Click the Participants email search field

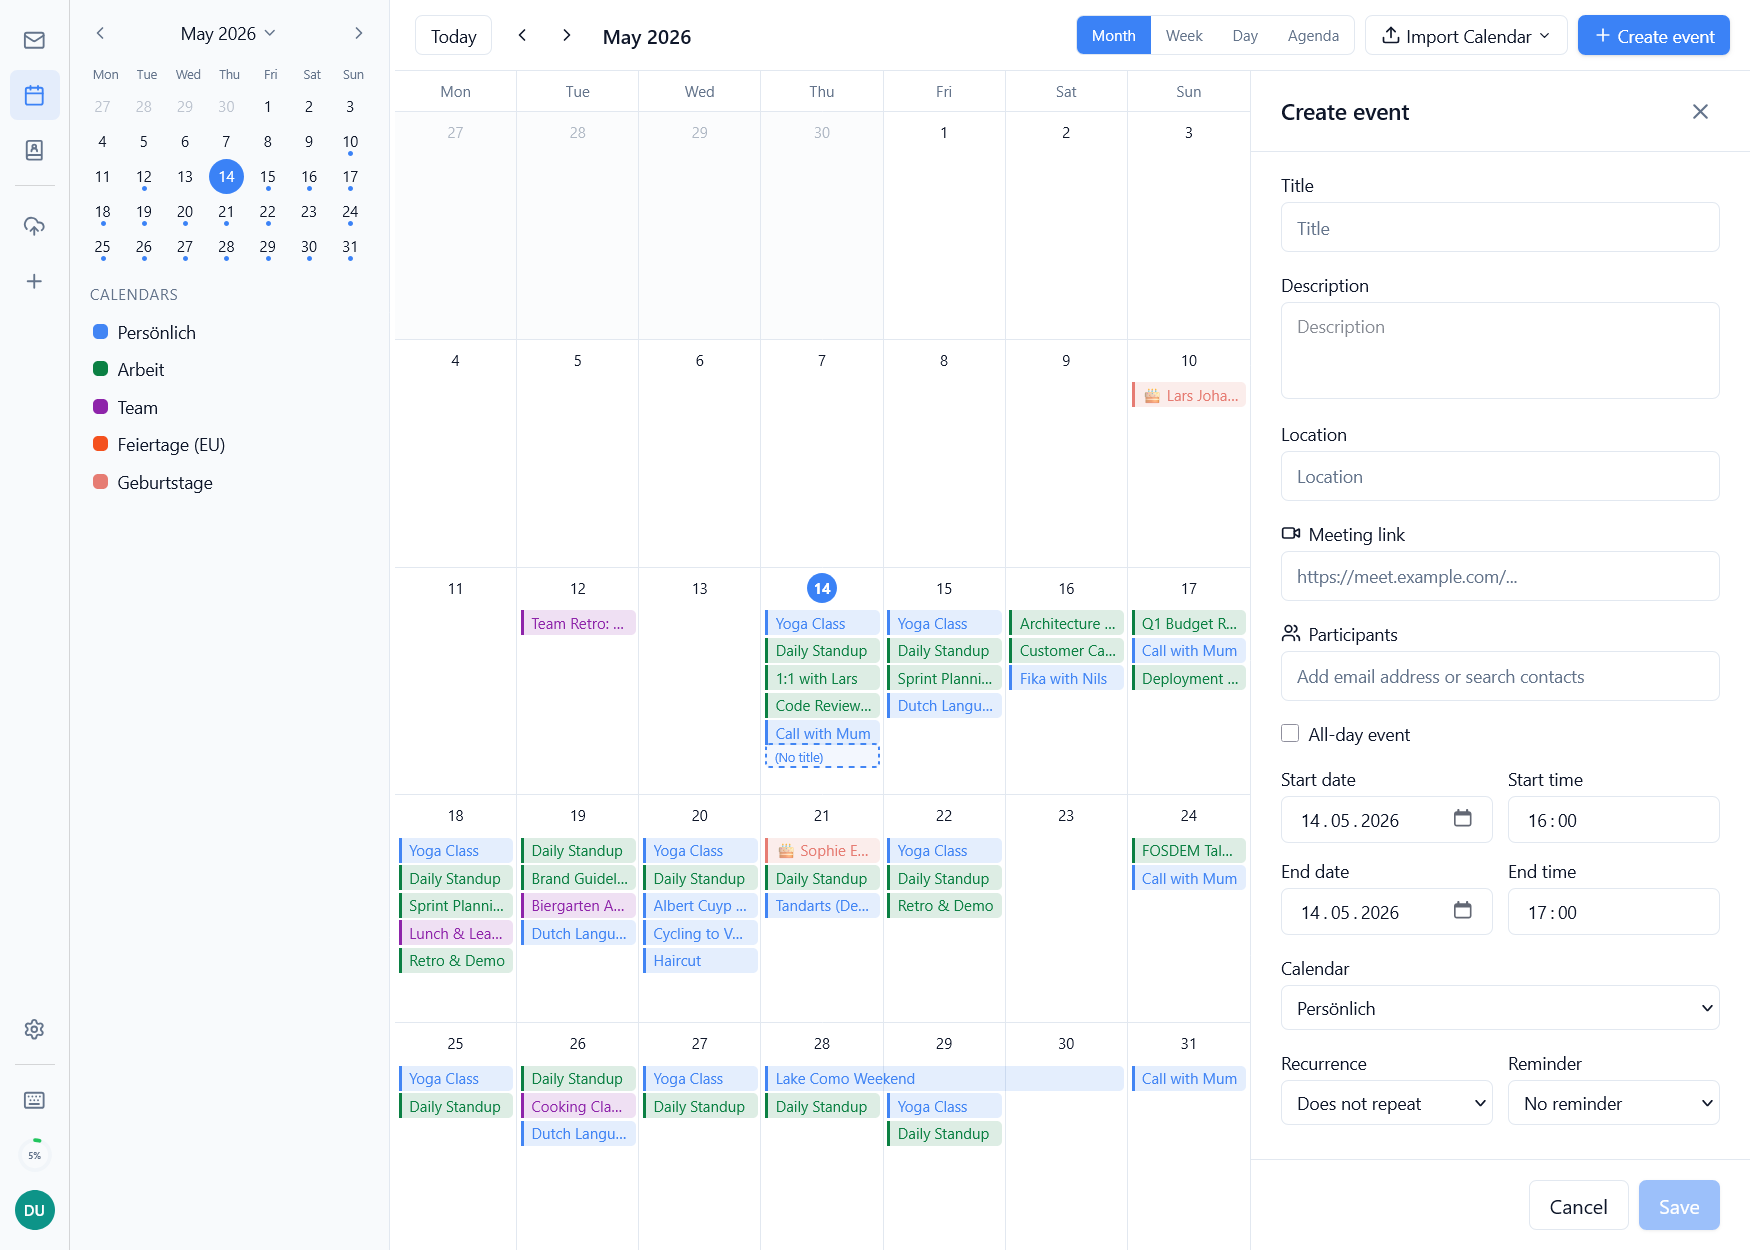point(1500,676)
